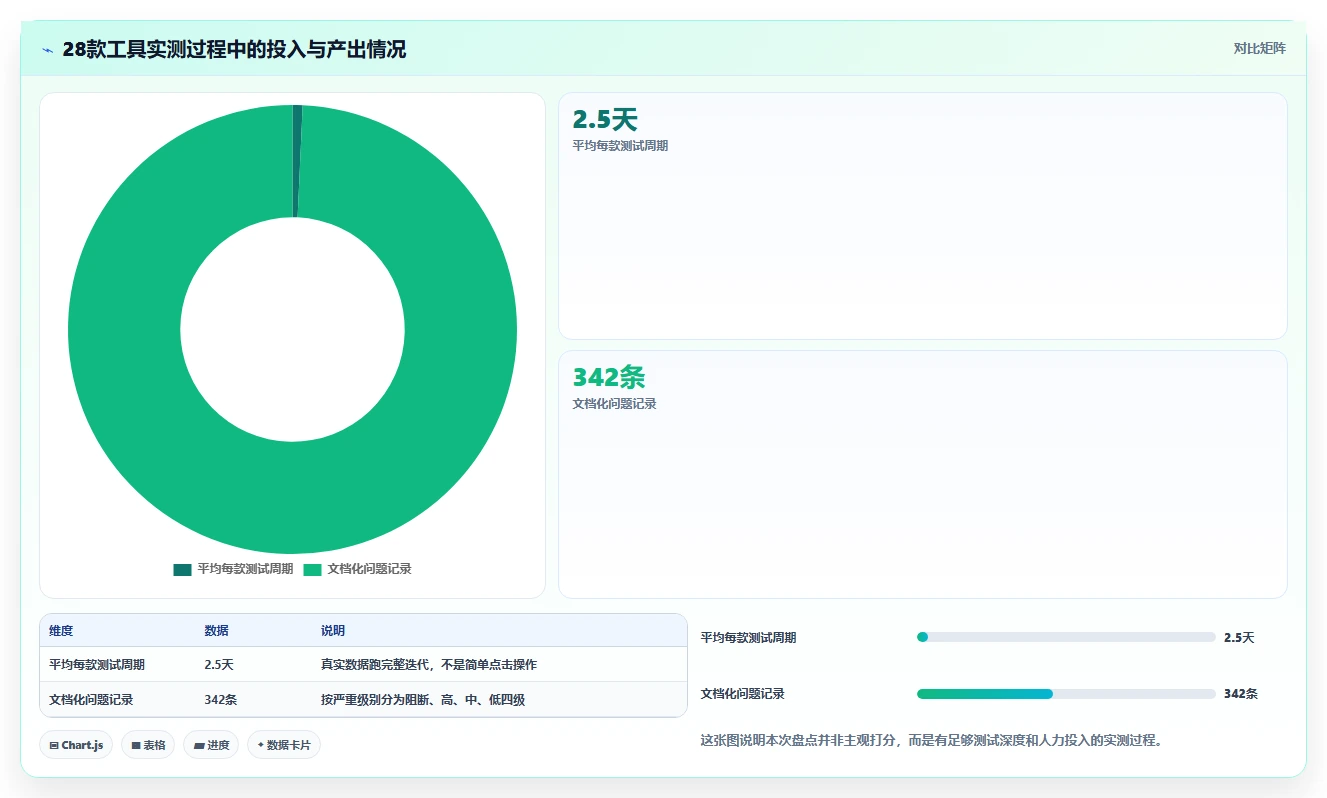
Task: Click the icon in 表格 chip
Action: (x=135, y=746)
